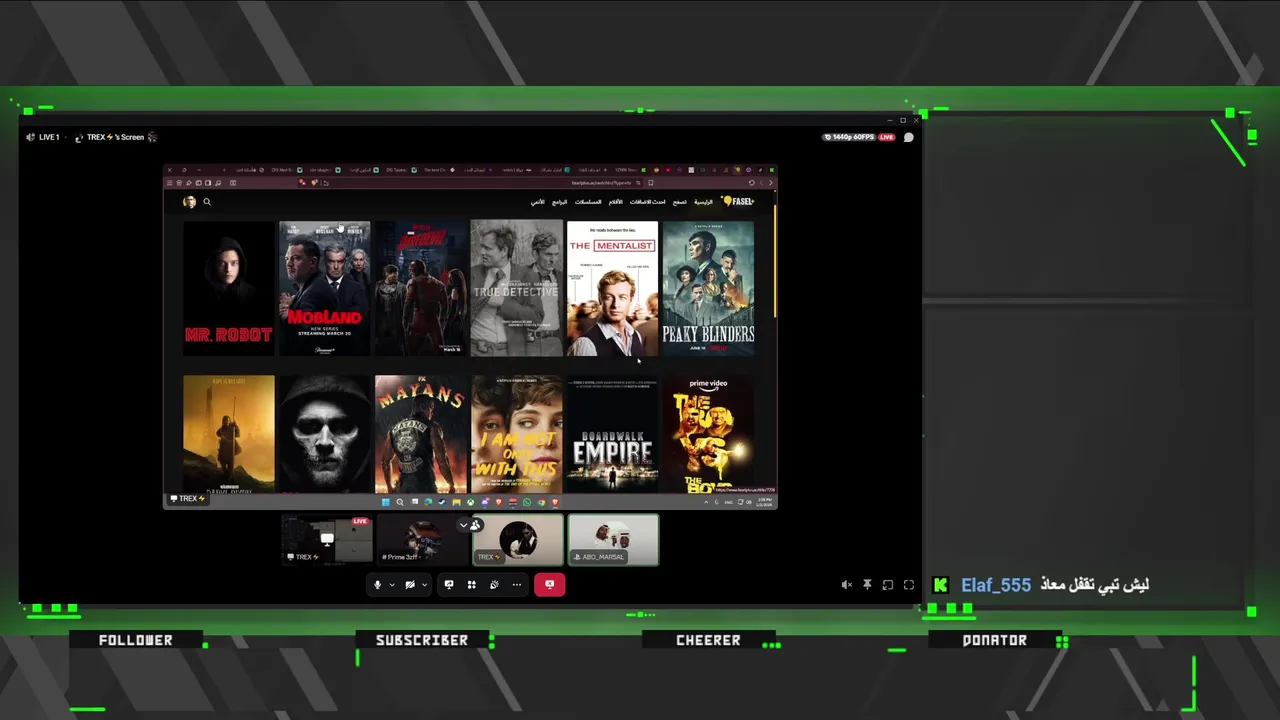Open the more options ellipsis
Viewport: 1280px width, 720px height.
(x=517, y=585)
